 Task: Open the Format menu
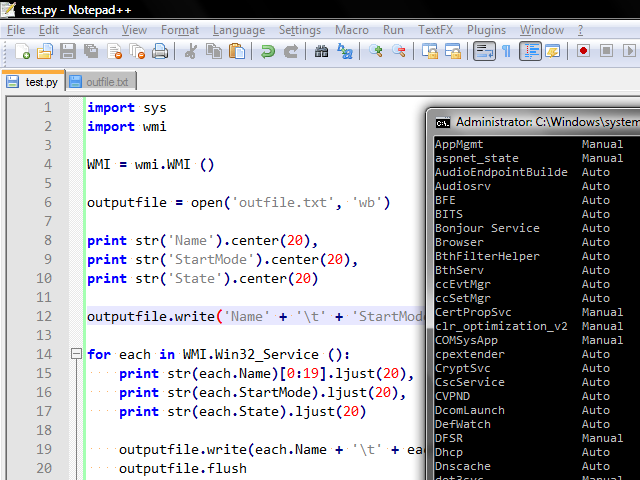pyautogui.click(x=180, y=30)
